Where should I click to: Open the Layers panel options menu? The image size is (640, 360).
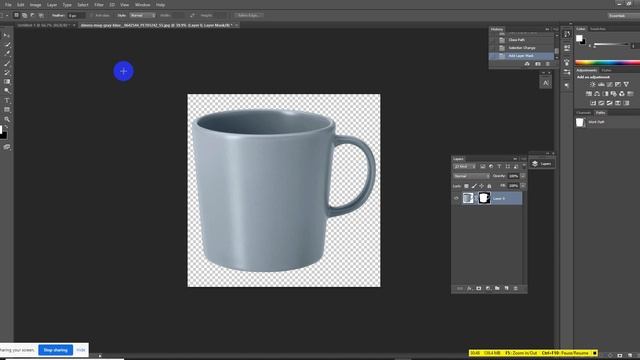coord(523,159)
